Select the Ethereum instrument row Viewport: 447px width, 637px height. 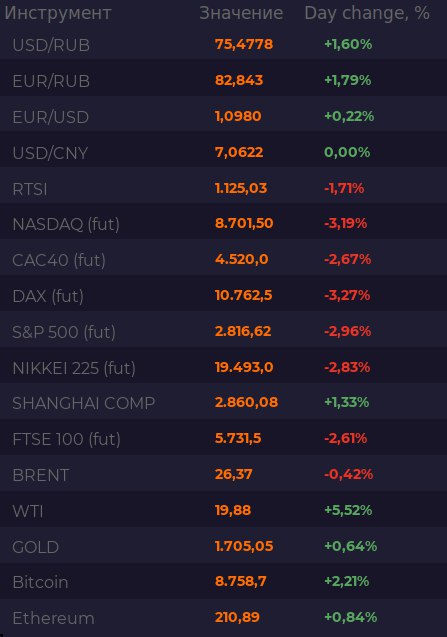[224, 618]
